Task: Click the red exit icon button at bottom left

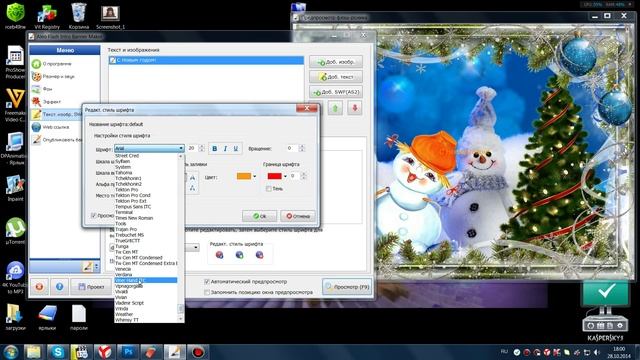Action: point(39,287)
